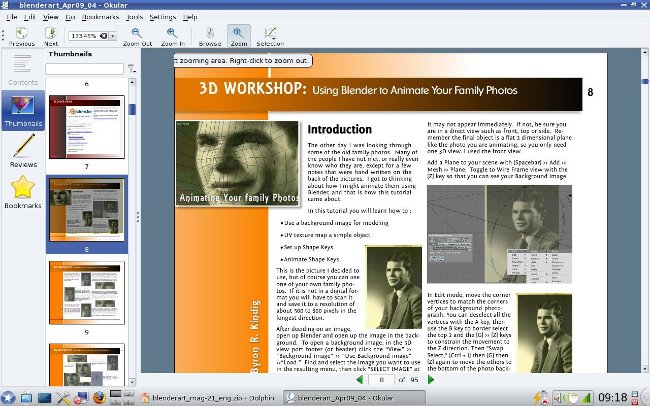Screen dimensions: 650x406
Task: Click the 3D WORKSHOP title banner
Action: point(378,94)
